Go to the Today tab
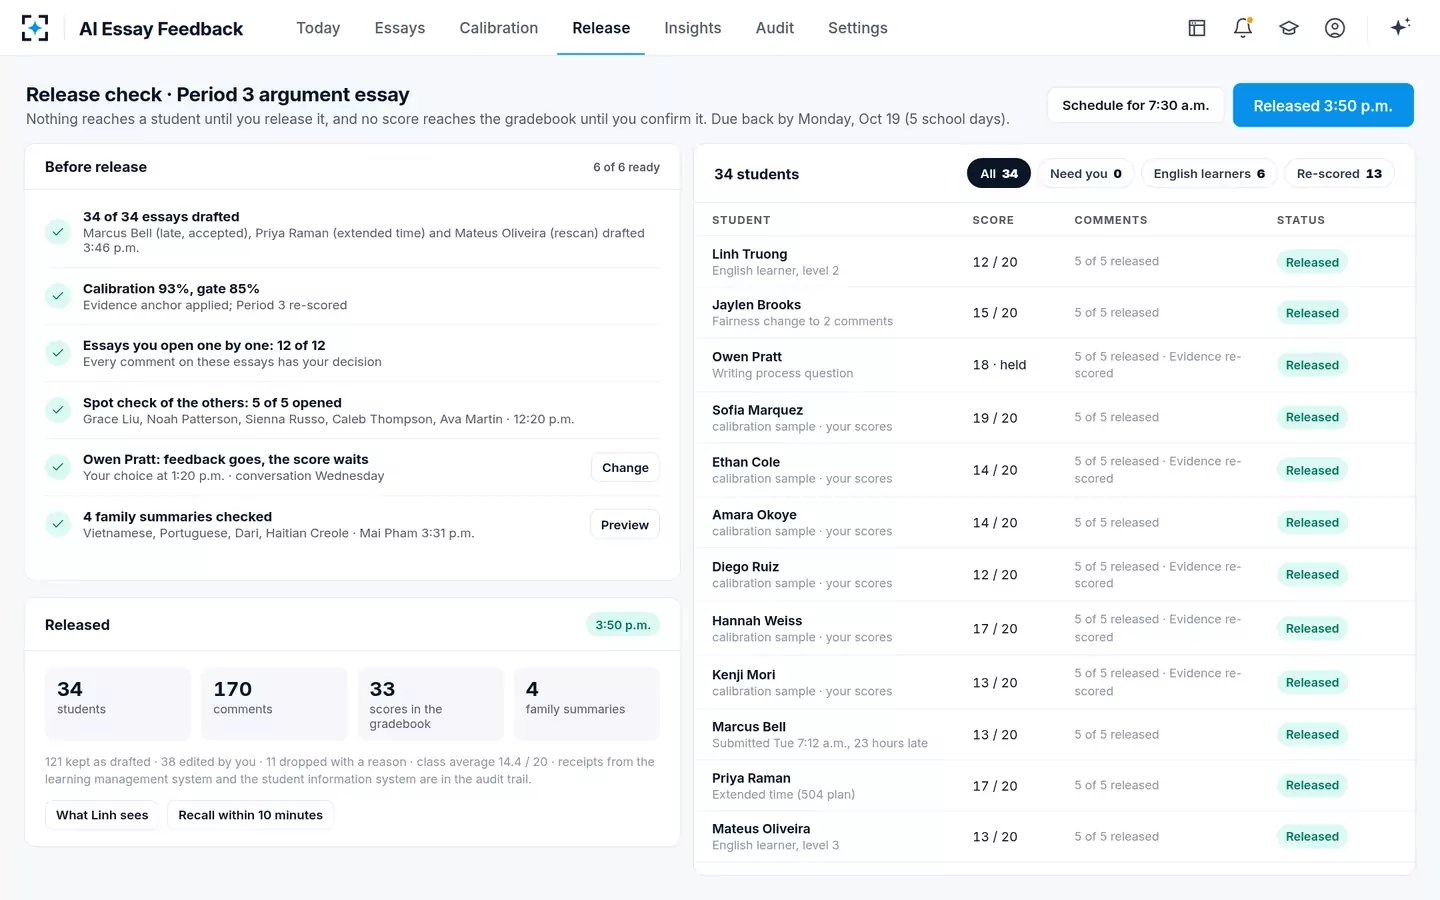Screen dimensions: 1440x900 coord(318,28)
